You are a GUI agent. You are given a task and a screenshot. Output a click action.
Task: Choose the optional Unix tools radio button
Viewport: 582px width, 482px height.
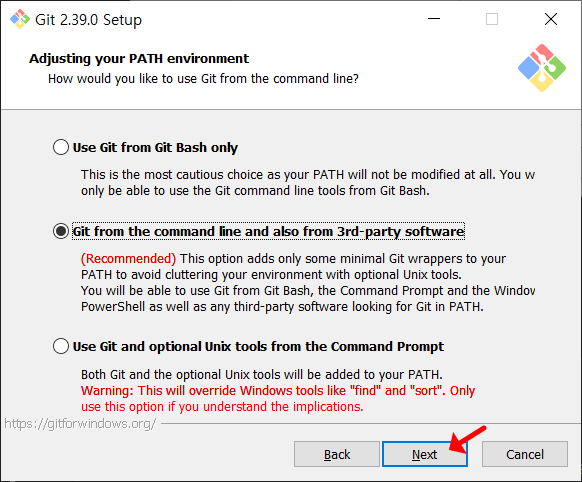point(61,346)
